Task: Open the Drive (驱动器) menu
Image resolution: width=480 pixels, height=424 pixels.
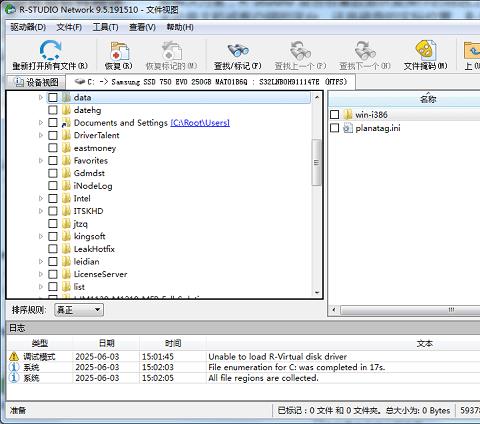Action: 28,27
